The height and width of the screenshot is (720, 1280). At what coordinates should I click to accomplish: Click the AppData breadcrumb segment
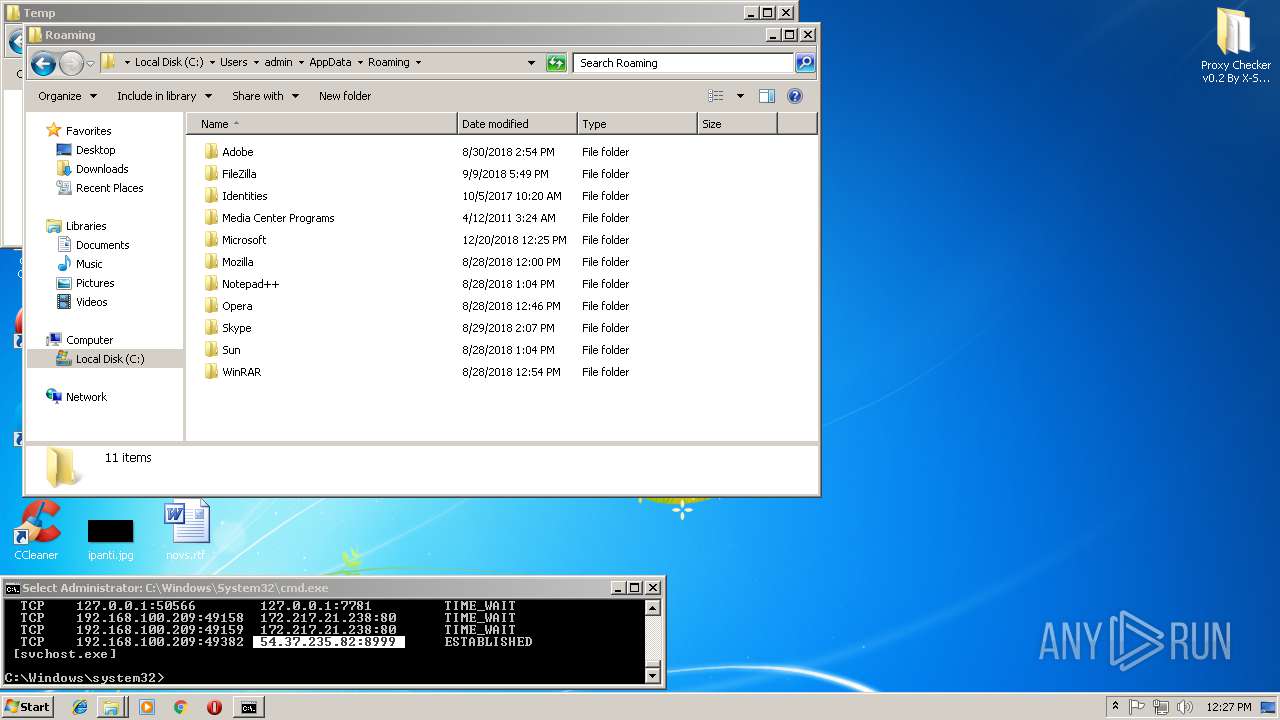click(330, 62)
